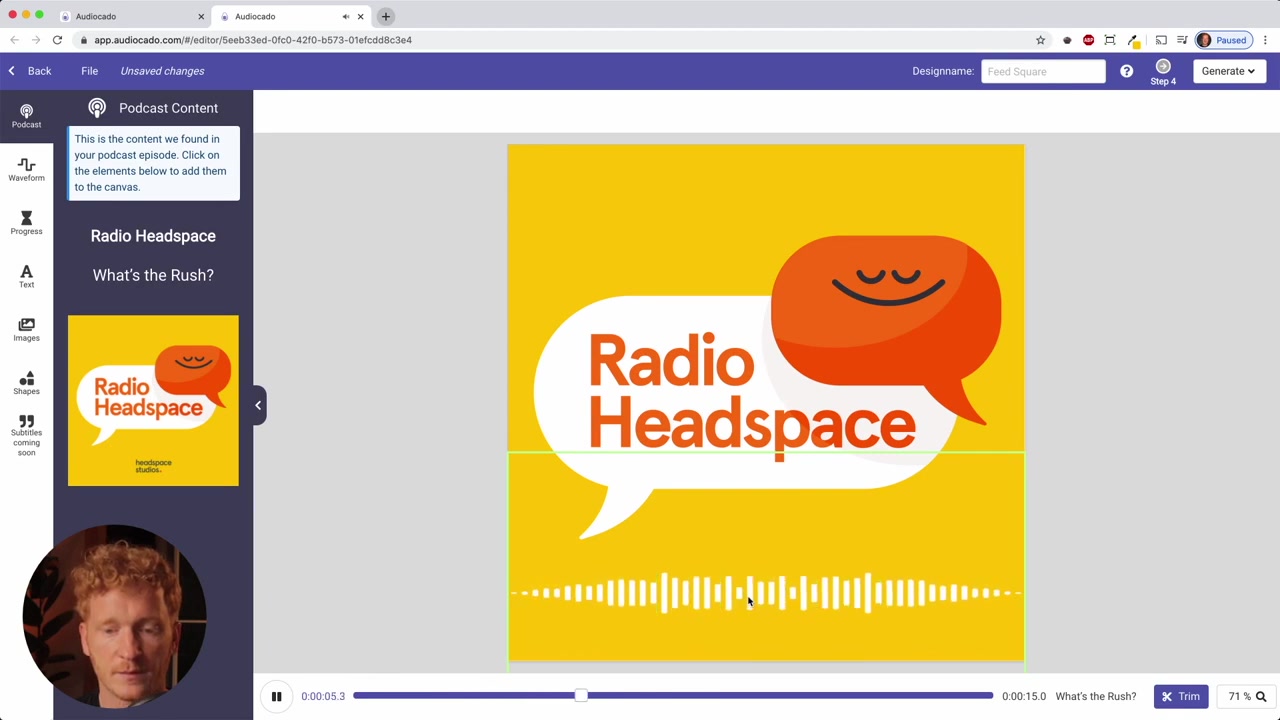The width and height of the screenshot is (1280, 720).
Task: Open the 71% zoom control
Action: [1247, 696]
